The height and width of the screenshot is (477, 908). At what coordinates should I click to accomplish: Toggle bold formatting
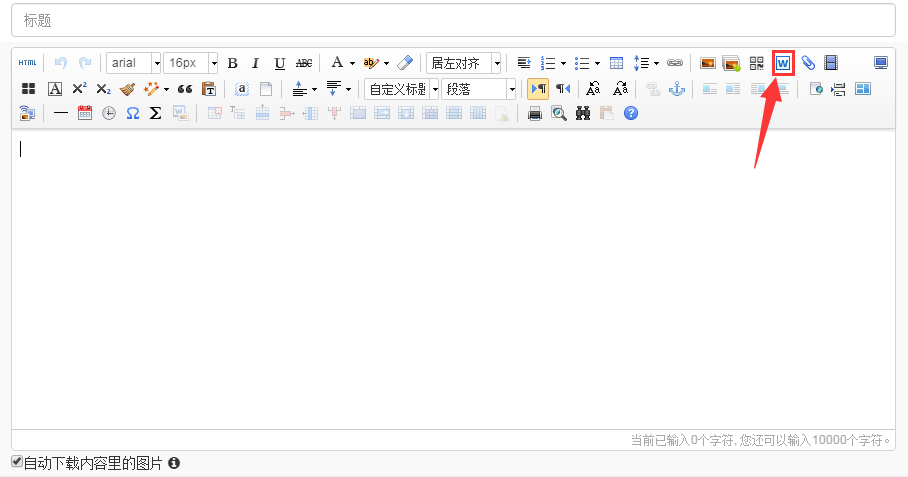[x=232, y=63]
